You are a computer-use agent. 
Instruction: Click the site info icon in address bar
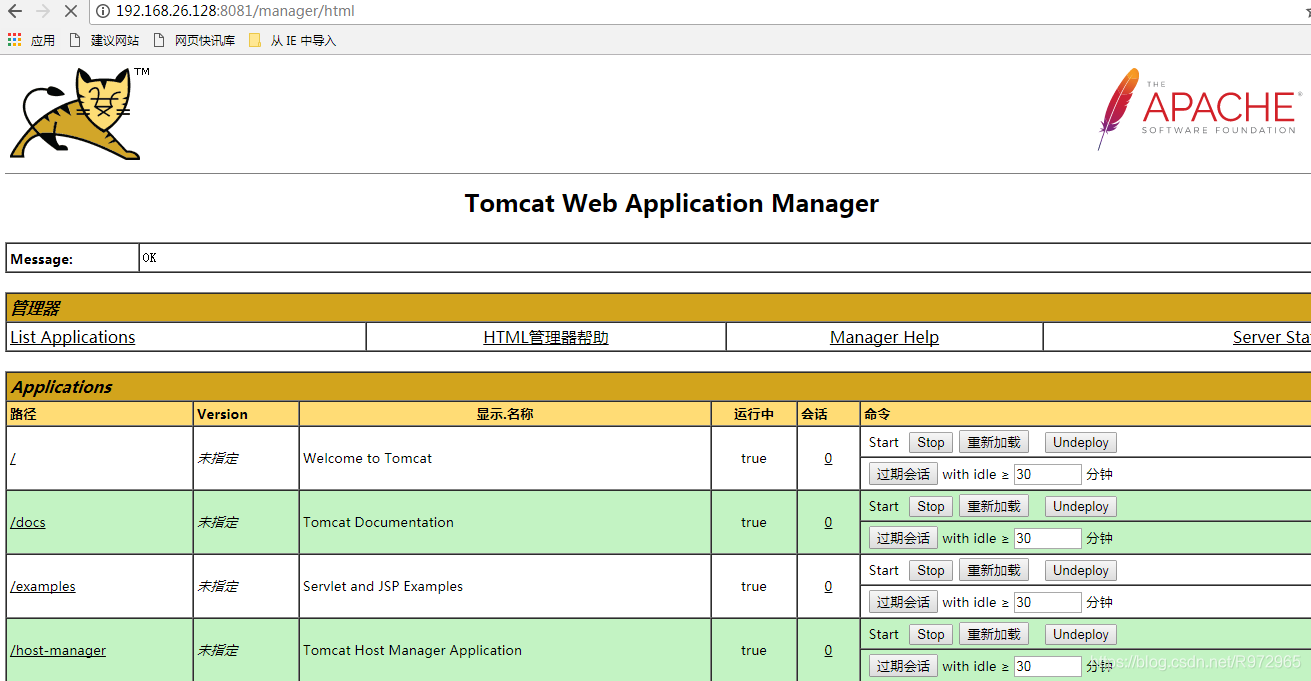[x=104, y=12]
